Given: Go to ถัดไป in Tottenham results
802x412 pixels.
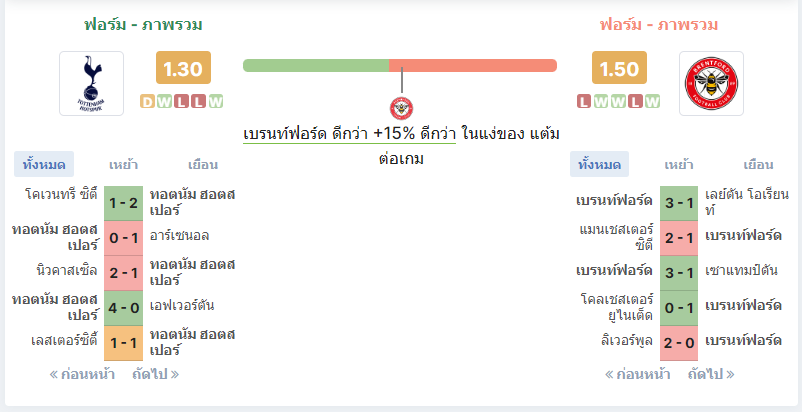Looking at the screenshot, I should coord(155,374).
